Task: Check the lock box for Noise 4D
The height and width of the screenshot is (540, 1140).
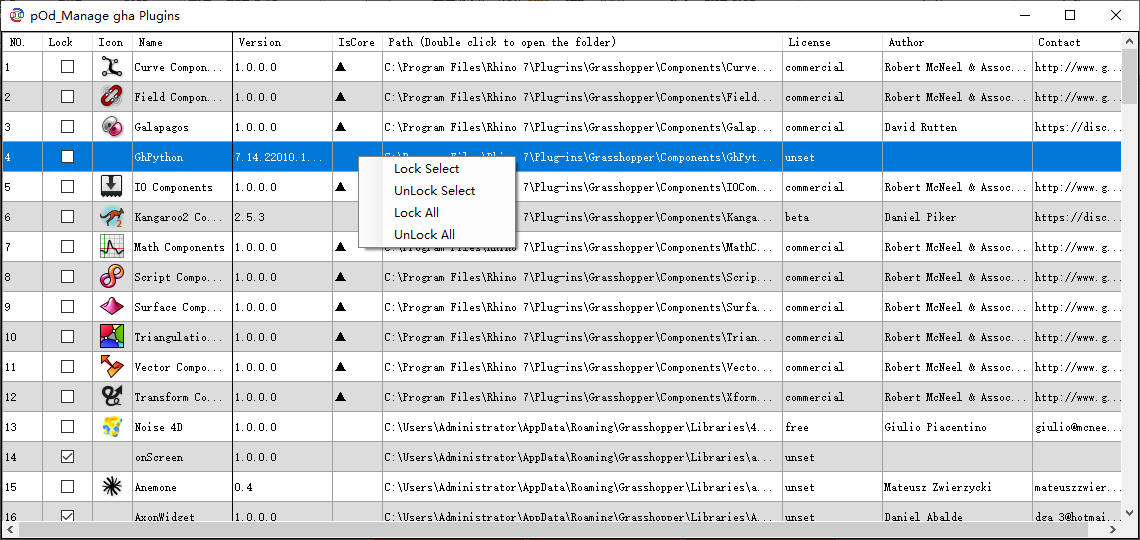Action: pos(67,427)
